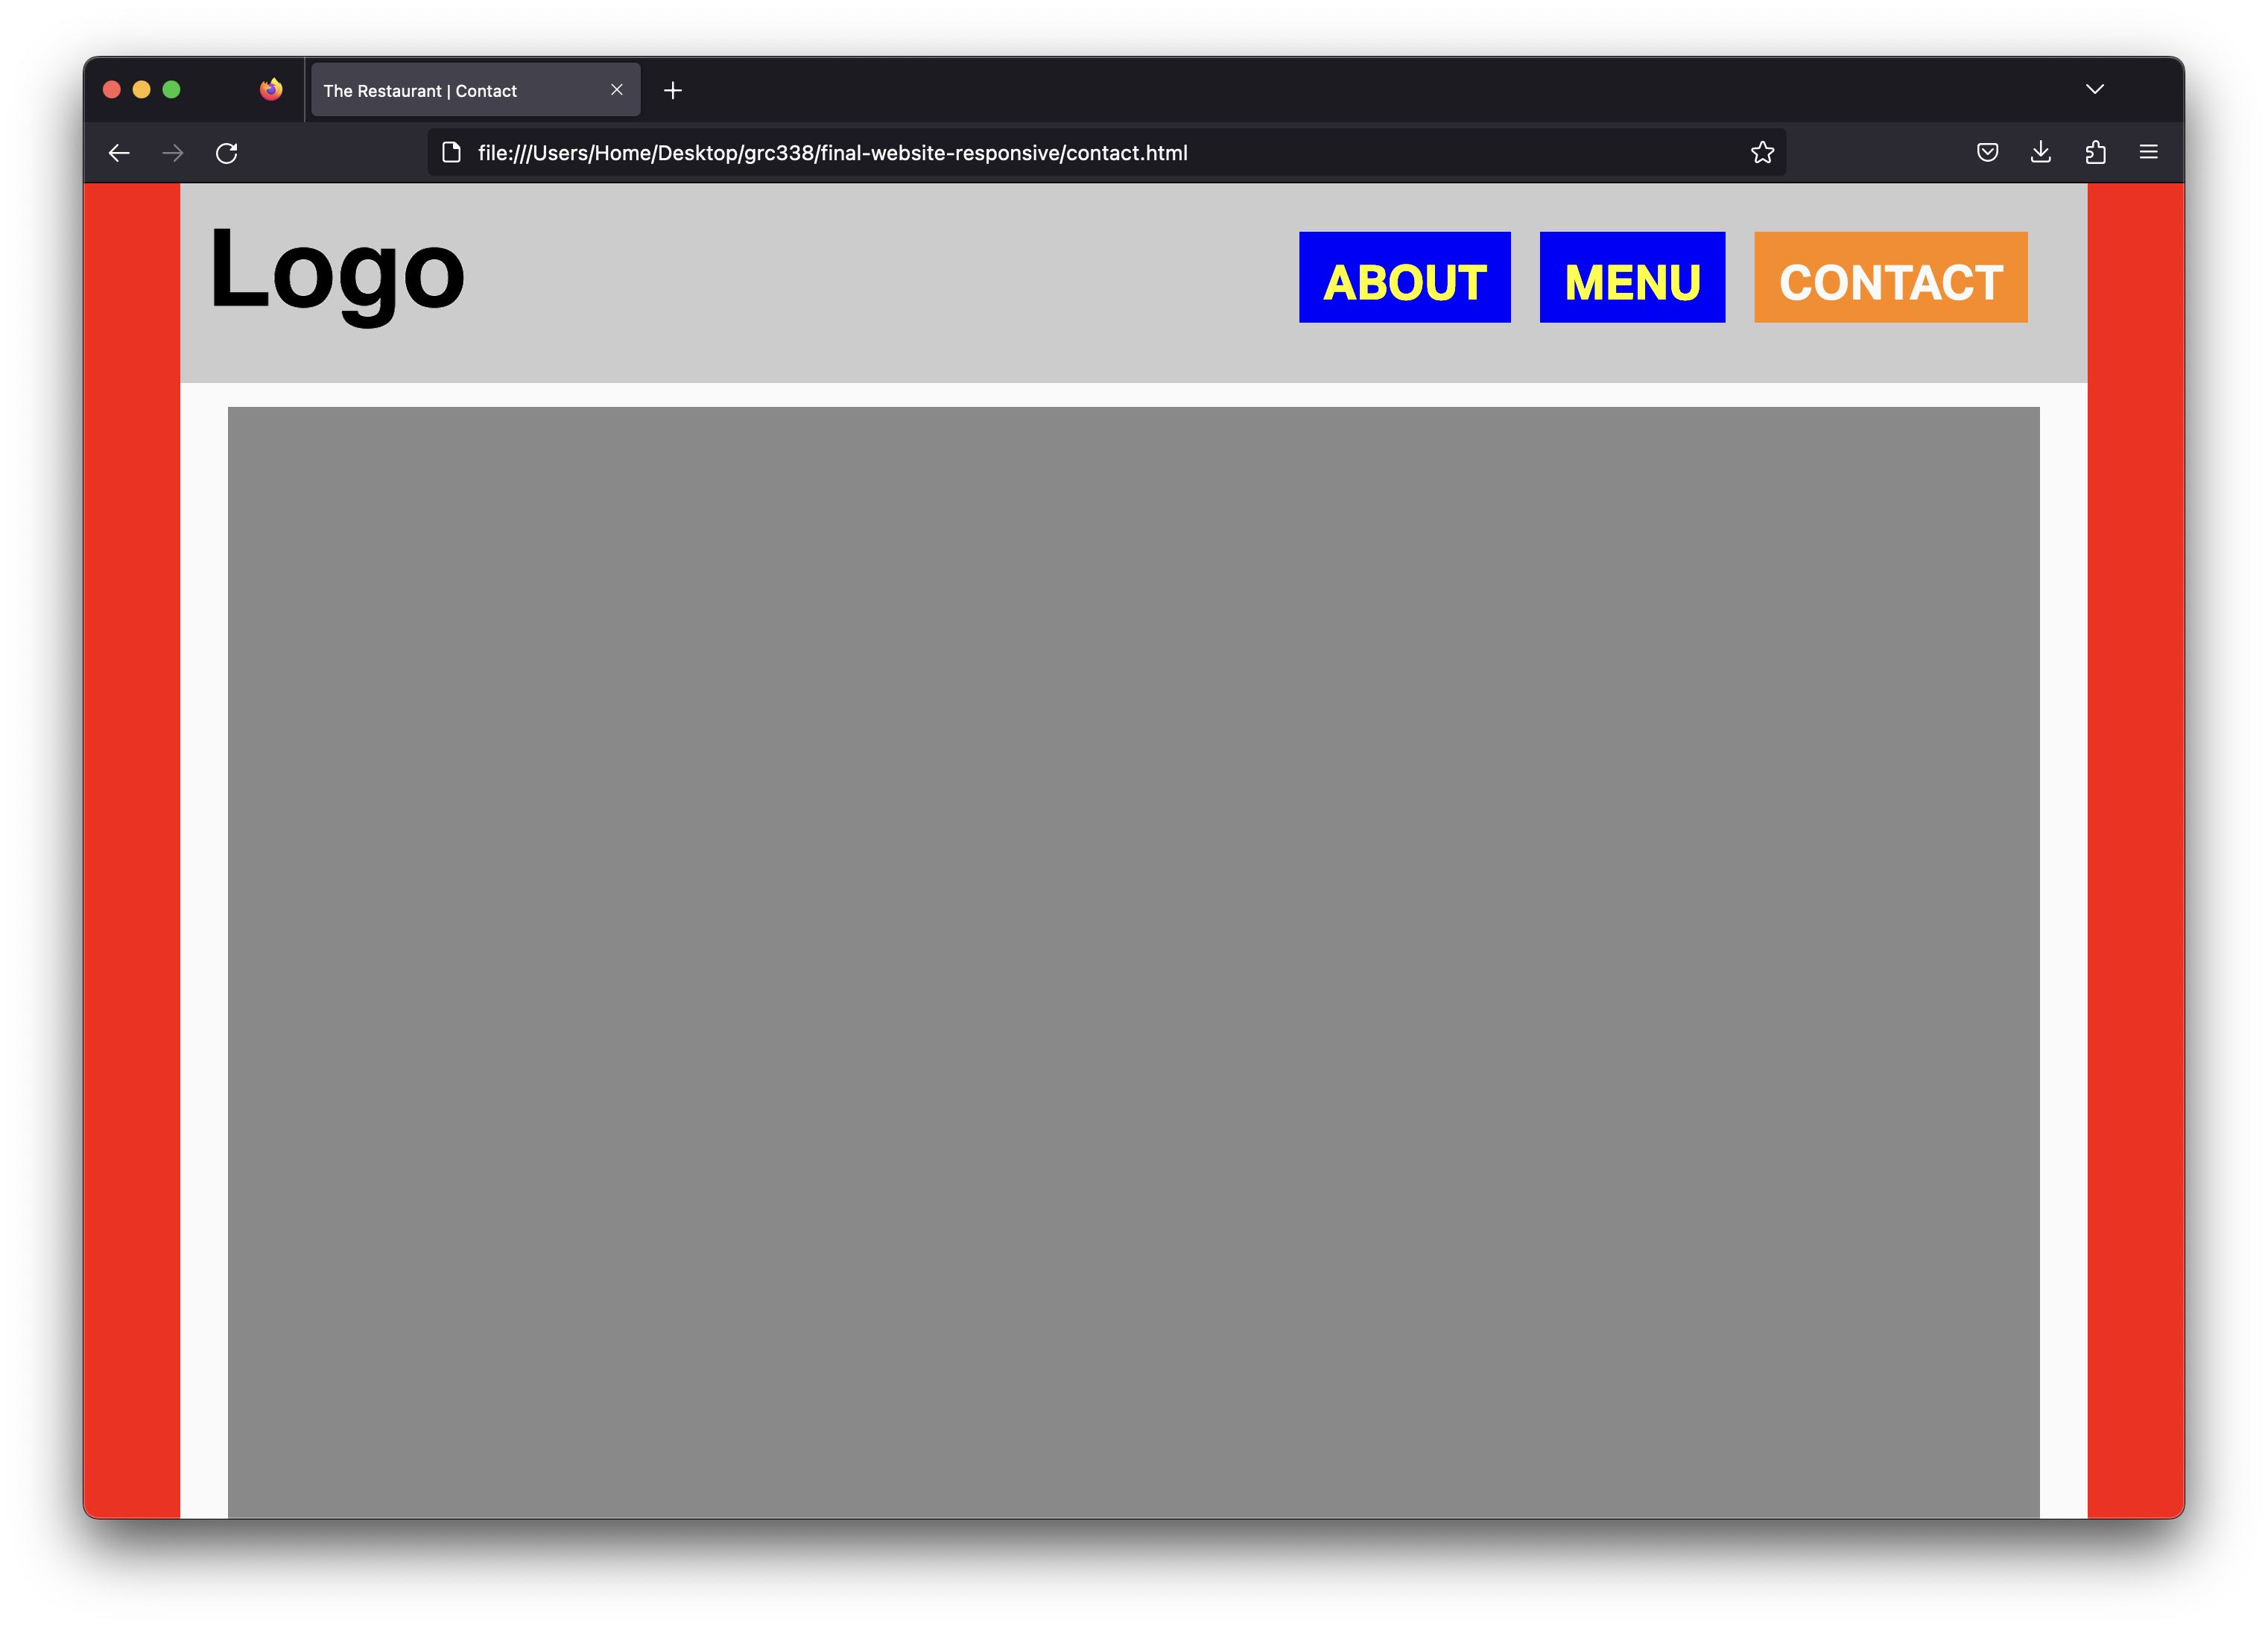Open the Firefox application menu
This screenshot has width=2268, height=1629.
tap(2148, 152)
